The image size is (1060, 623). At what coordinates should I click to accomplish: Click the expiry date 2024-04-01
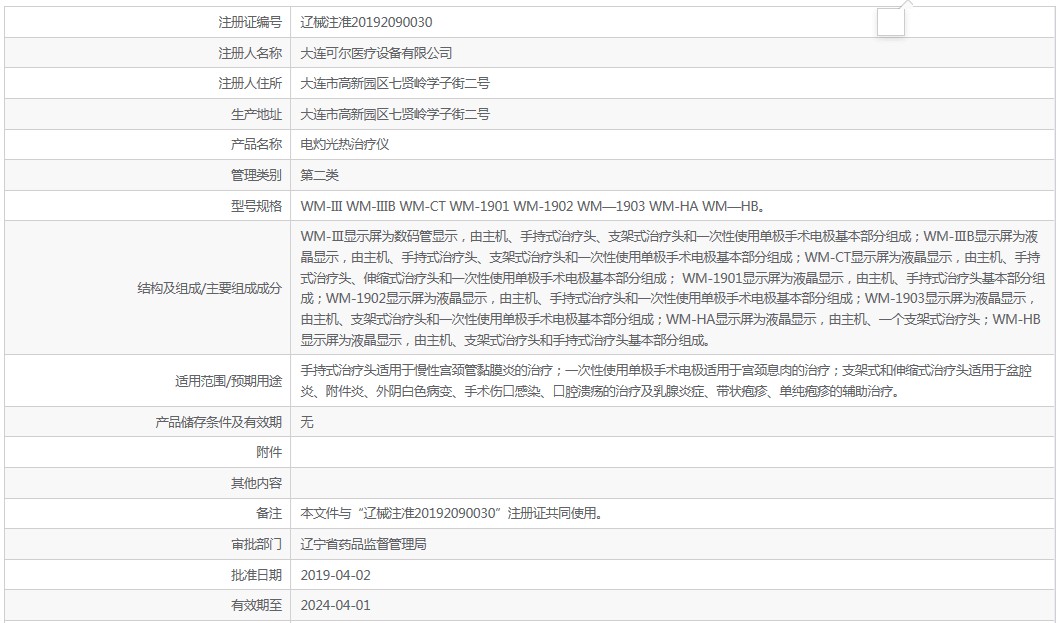(x=335, y=605)
